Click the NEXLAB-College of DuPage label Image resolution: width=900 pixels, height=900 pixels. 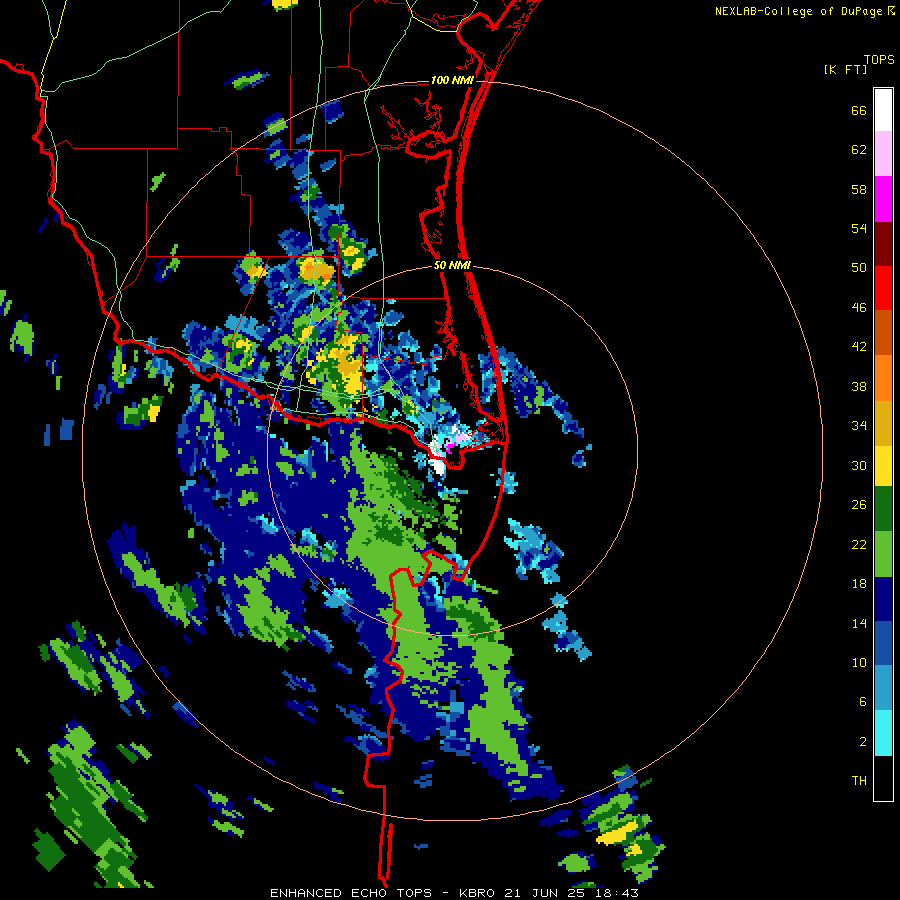click(x=798, y=11)
